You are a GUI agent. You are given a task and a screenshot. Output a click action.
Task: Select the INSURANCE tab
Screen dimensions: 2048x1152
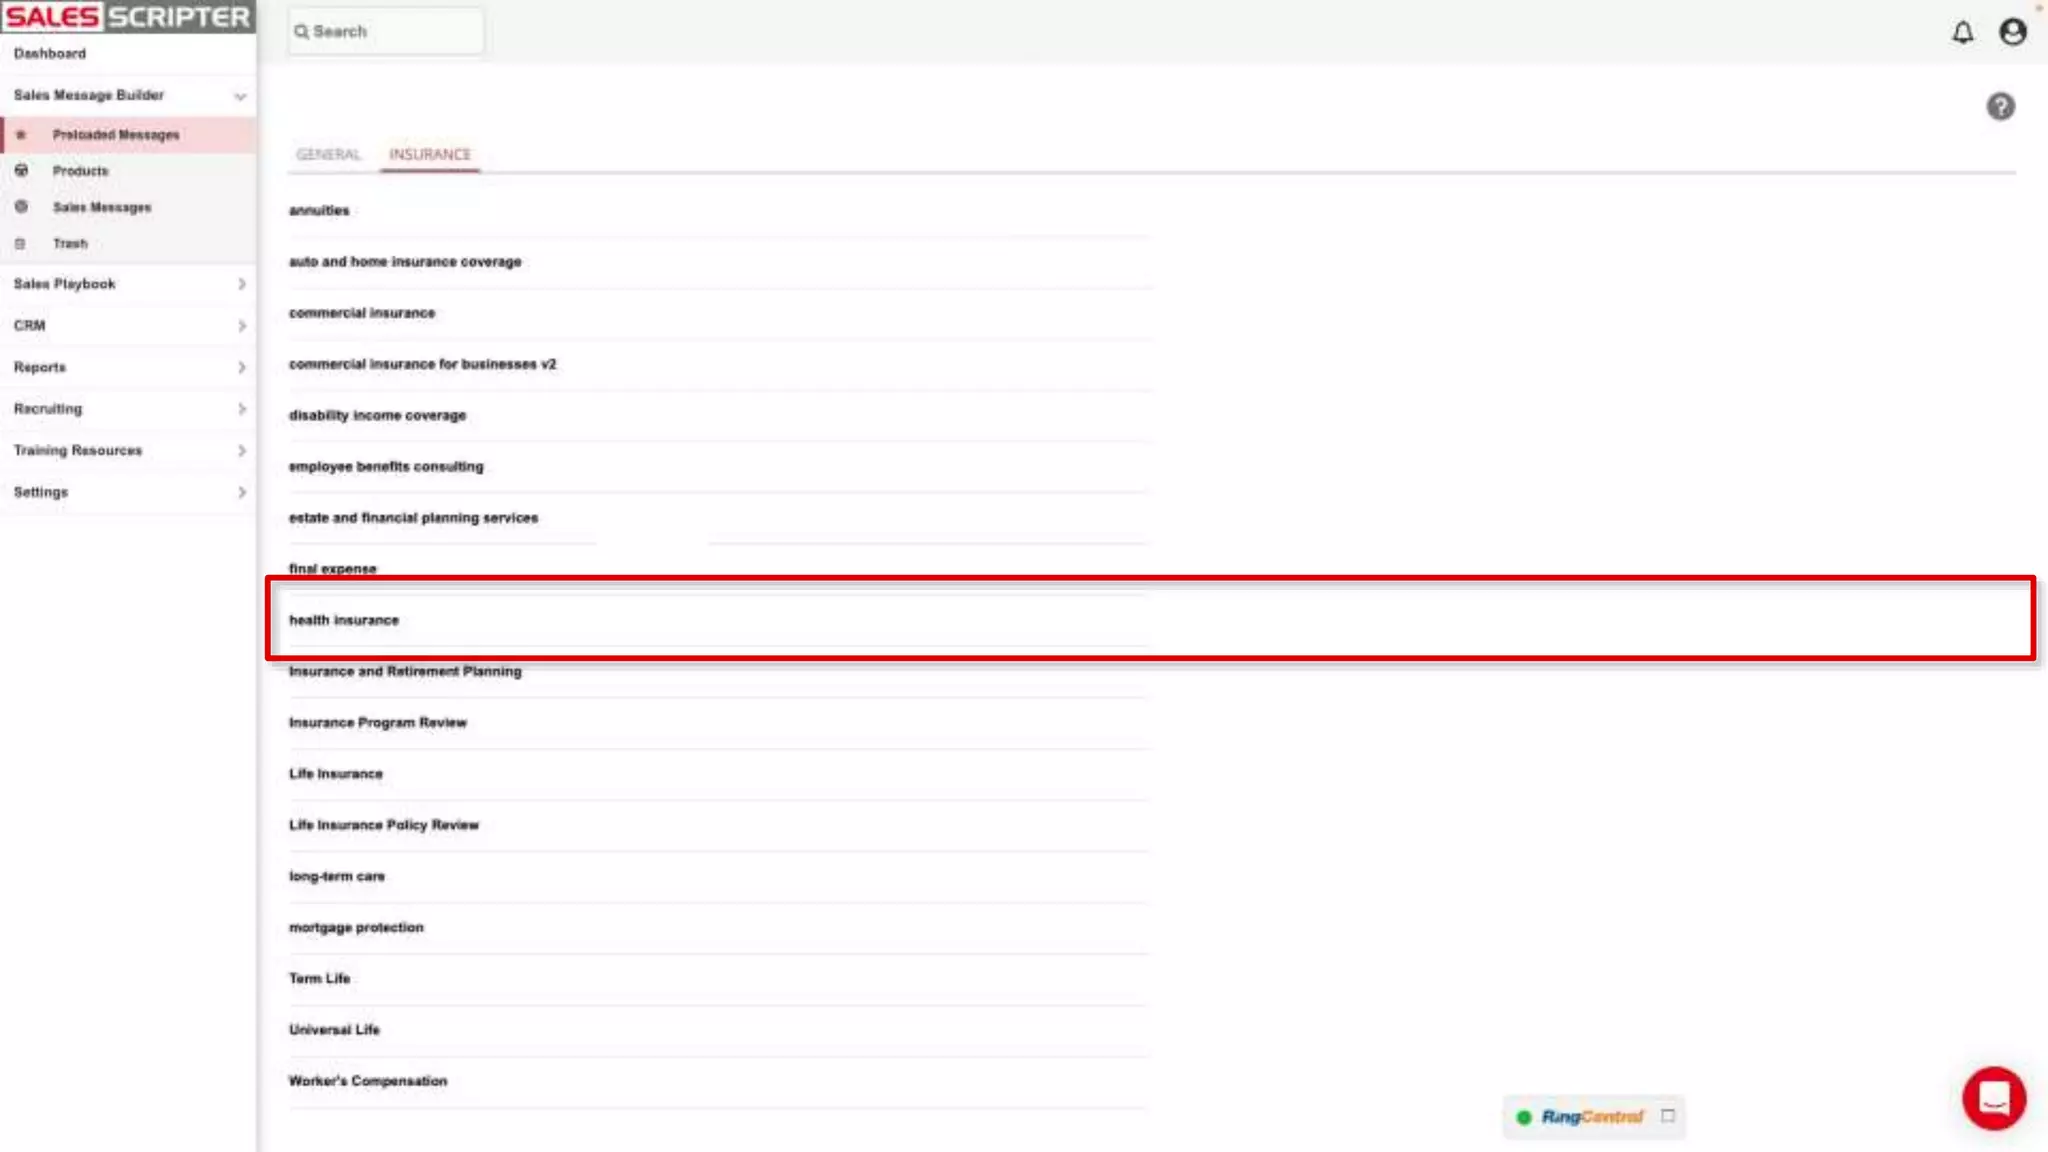coord(429,155)
